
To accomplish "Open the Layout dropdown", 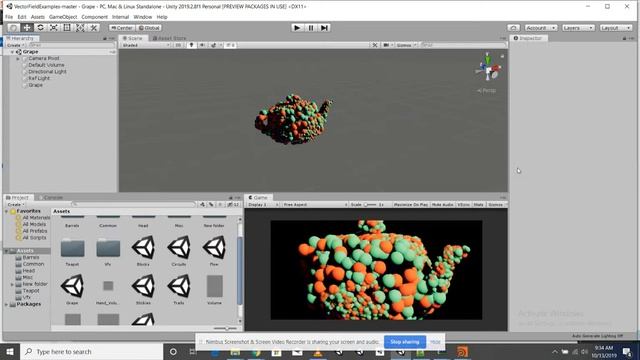I will click(x=616, y=28).
